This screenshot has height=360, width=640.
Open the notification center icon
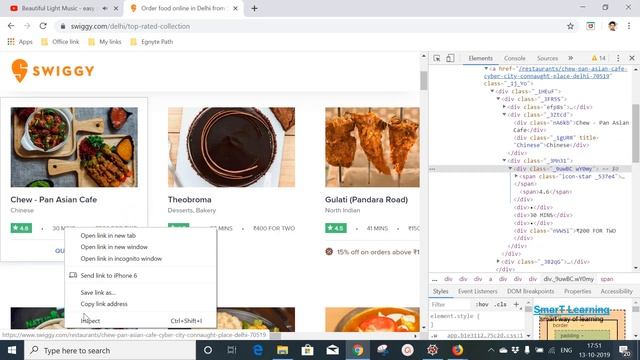coord(624,350)
